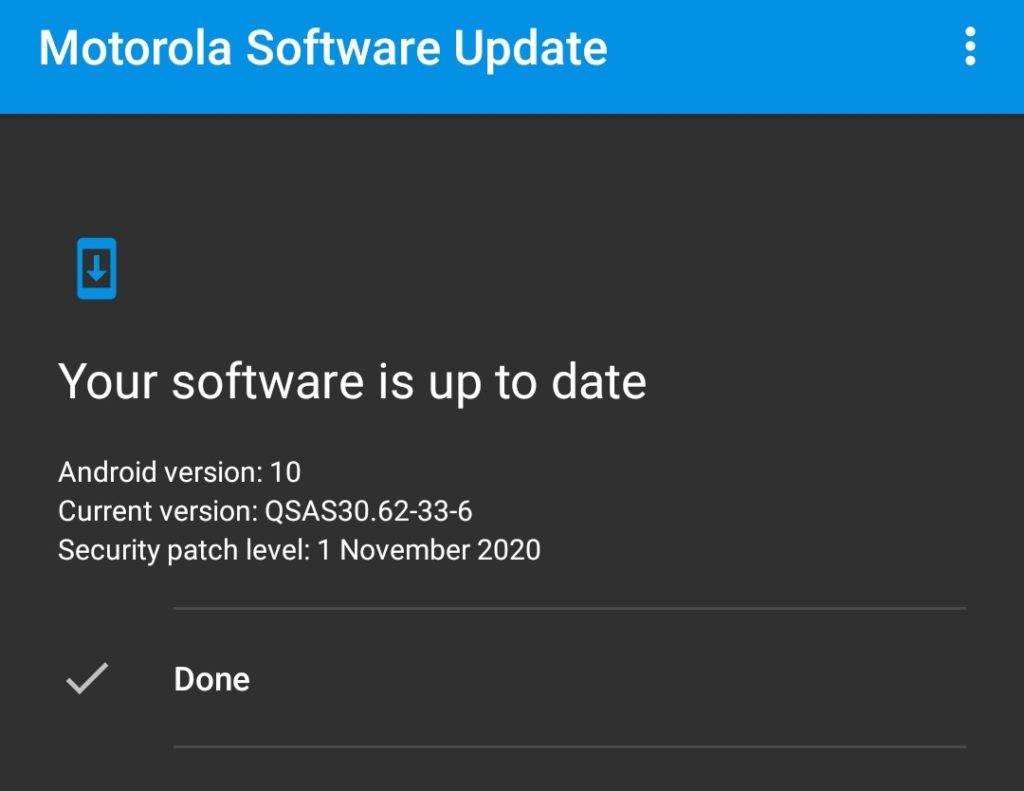Open the overflow dropdown for update options

click(969, 47)
